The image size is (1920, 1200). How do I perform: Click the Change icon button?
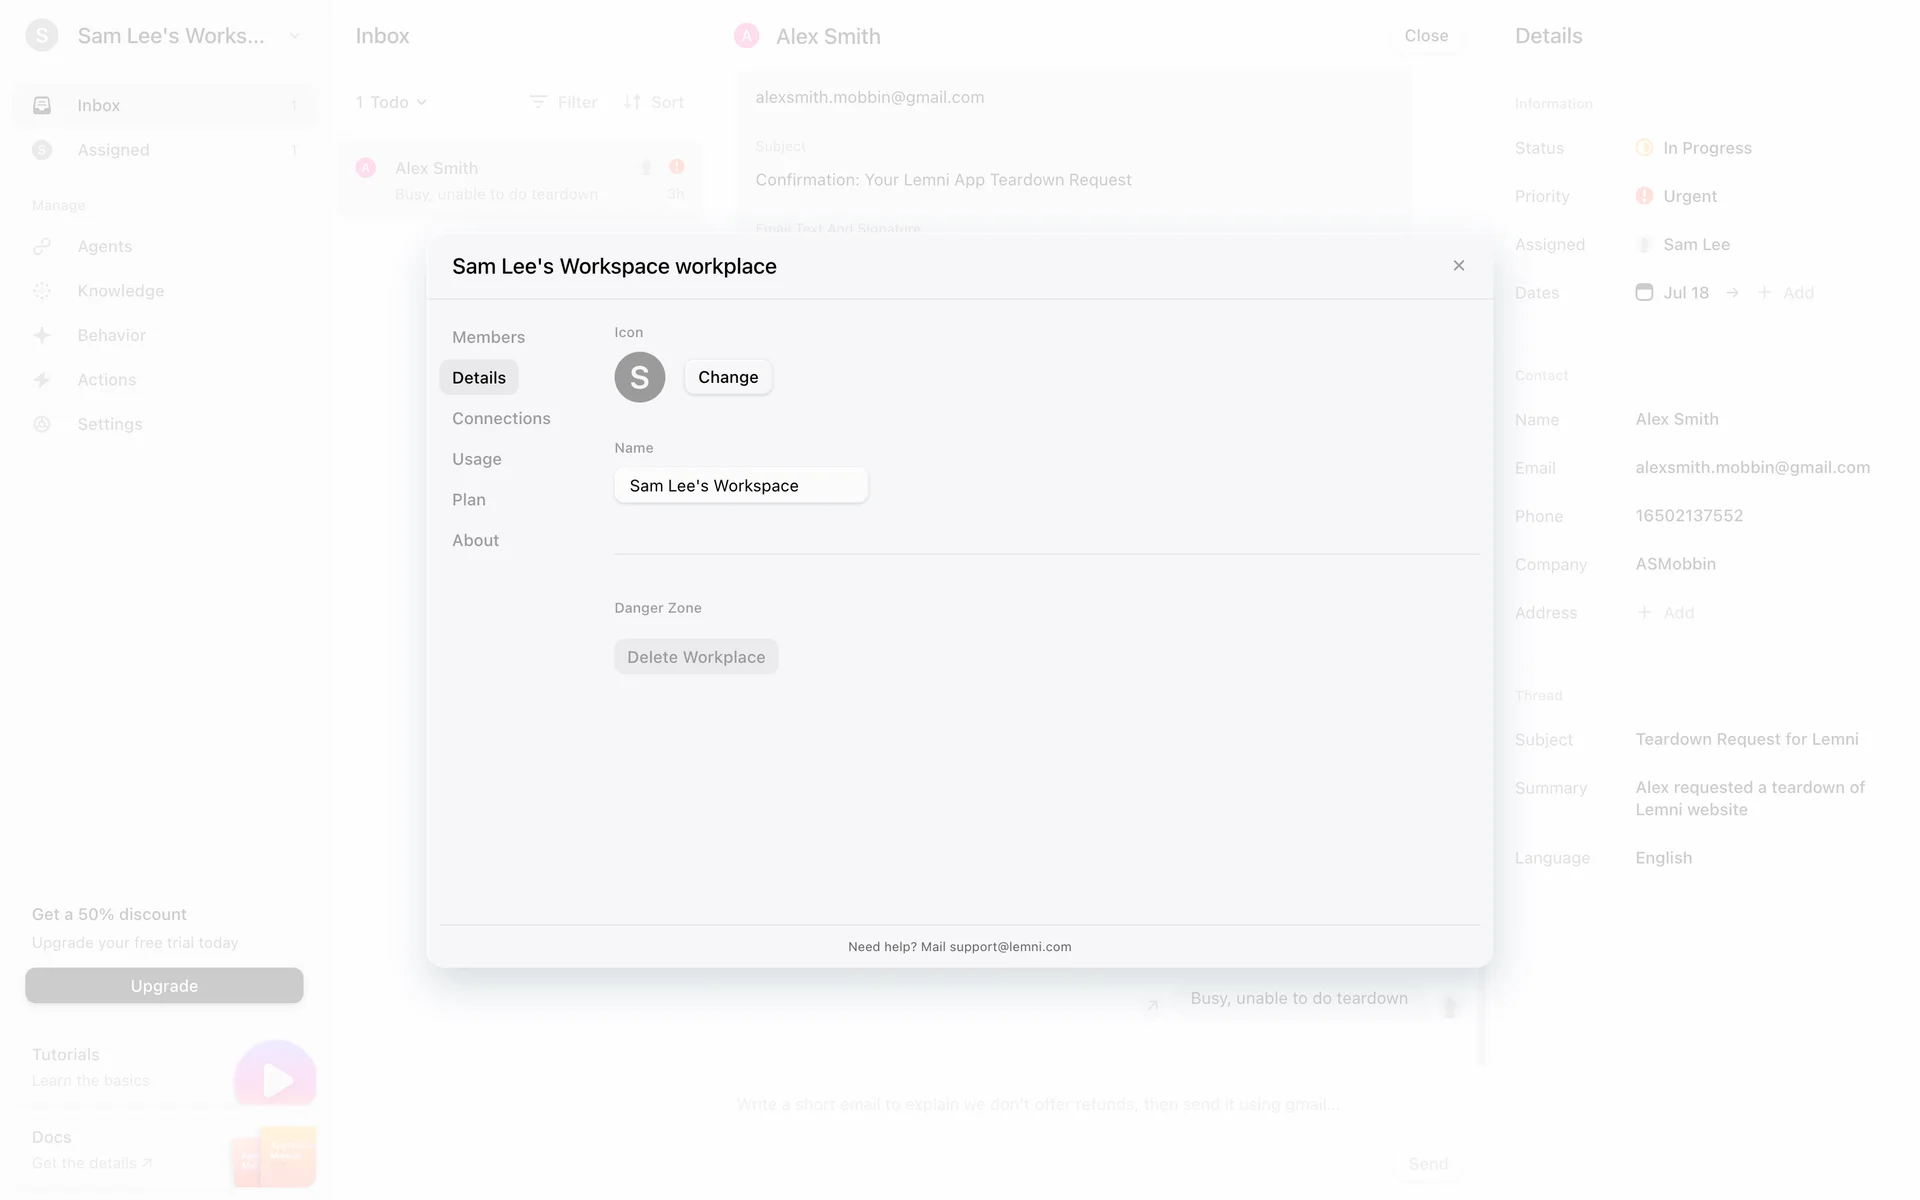[x=728, y=377]
